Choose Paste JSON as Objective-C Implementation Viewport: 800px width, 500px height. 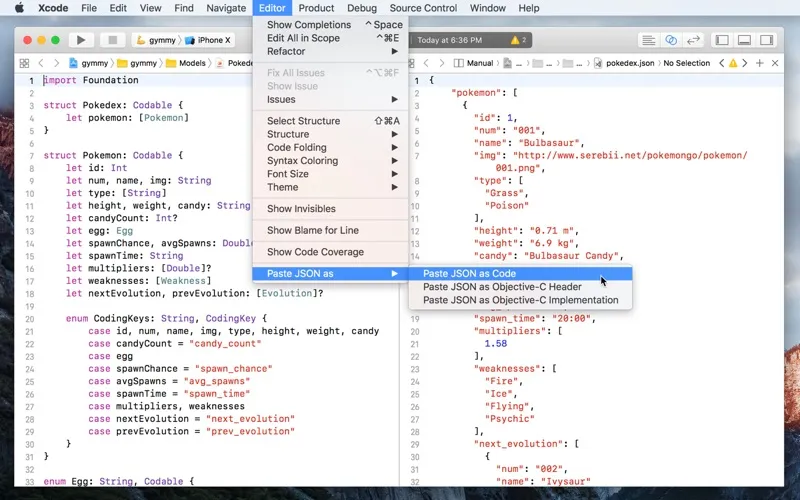click(520, 300)
